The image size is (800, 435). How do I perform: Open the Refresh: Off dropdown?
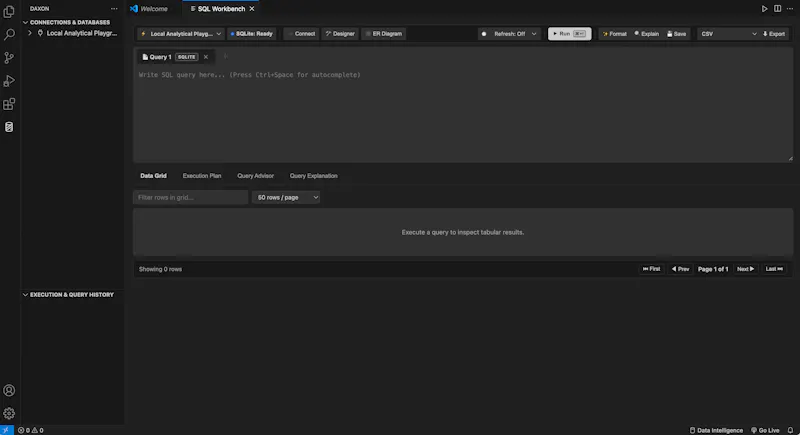point(509,34)
